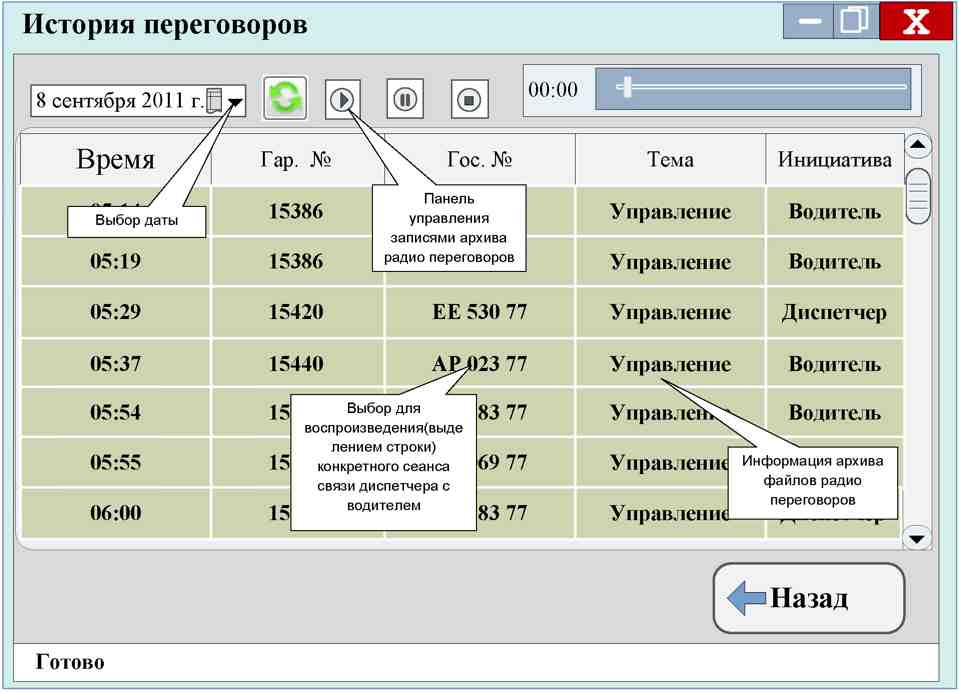
Task: Start playback with the play button
Action: click(342, 99)
